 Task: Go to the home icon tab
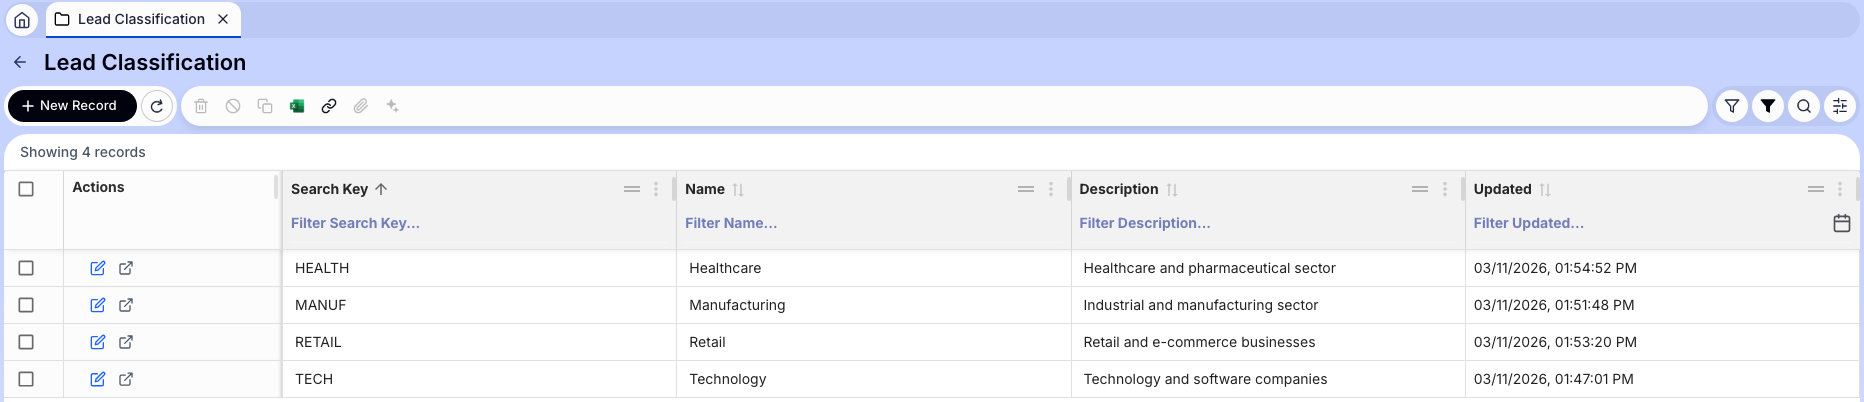pyautogui.click(x=22, y=19)
